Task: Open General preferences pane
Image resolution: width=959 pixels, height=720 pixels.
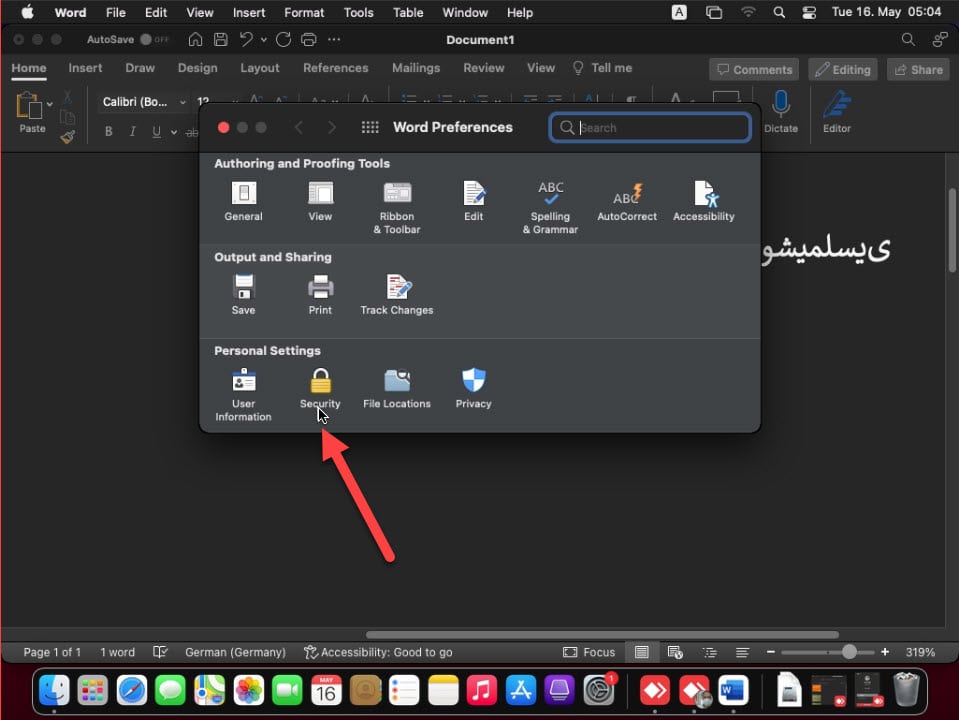Action: 243,201
